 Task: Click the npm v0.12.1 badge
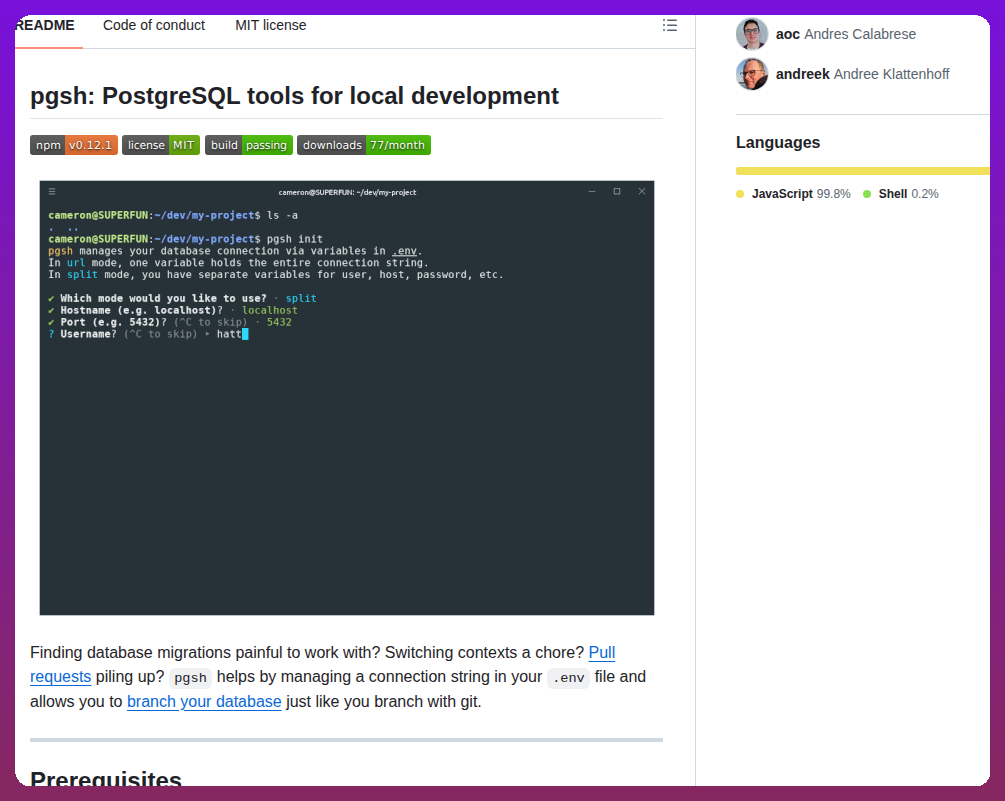point(74,145)
